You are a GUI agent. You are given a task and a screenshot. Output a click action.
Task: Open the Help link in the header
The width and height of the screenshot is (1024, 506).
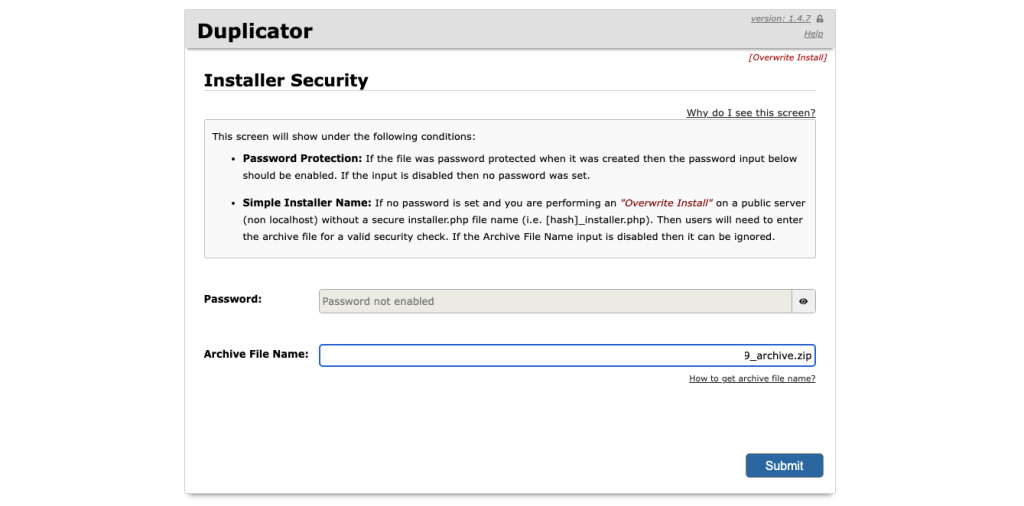click(814, 34)
